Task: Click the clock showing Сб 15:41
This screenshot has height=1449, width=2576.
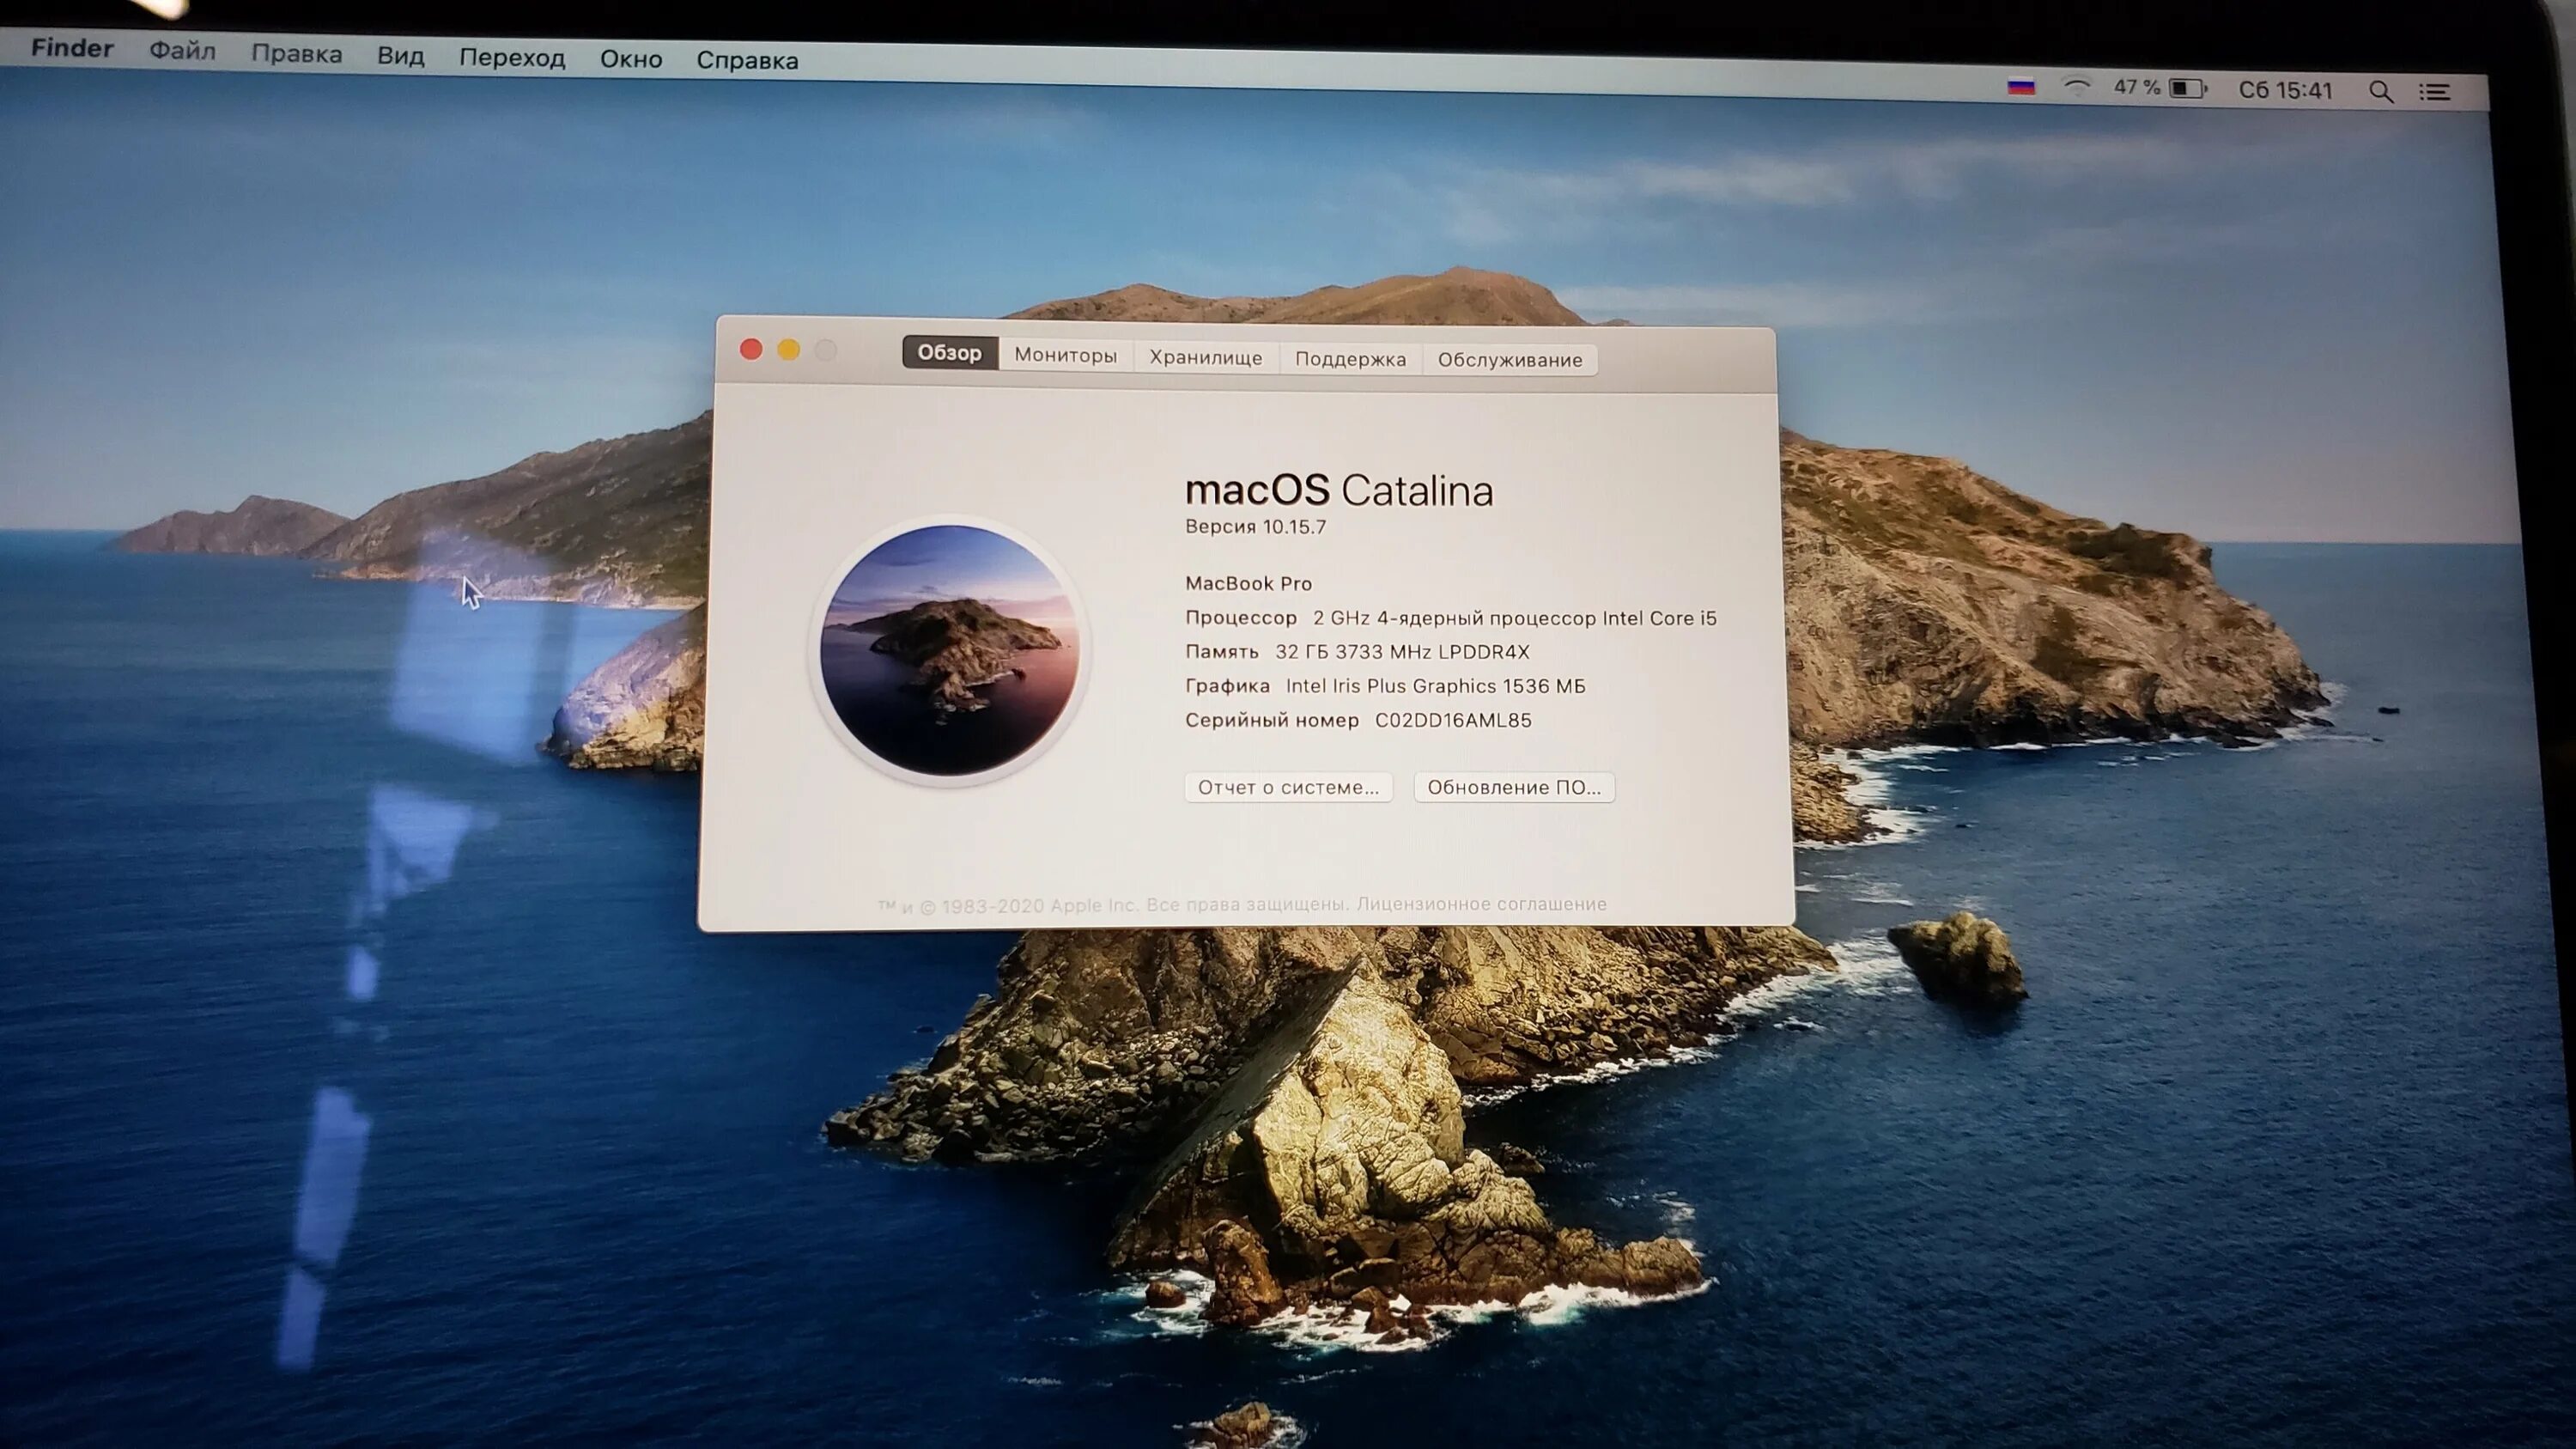Action: coord(2285,91)
